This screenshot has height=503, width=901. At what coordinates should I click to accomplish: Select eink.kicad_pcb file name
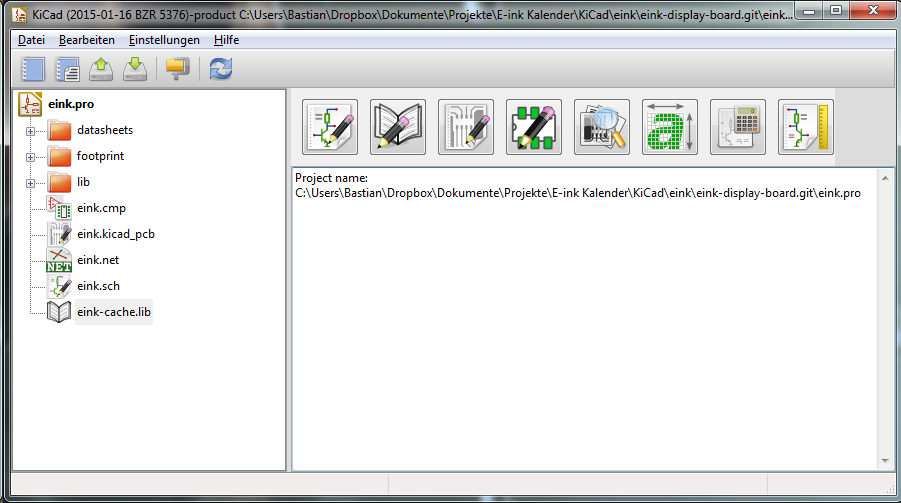115,234
